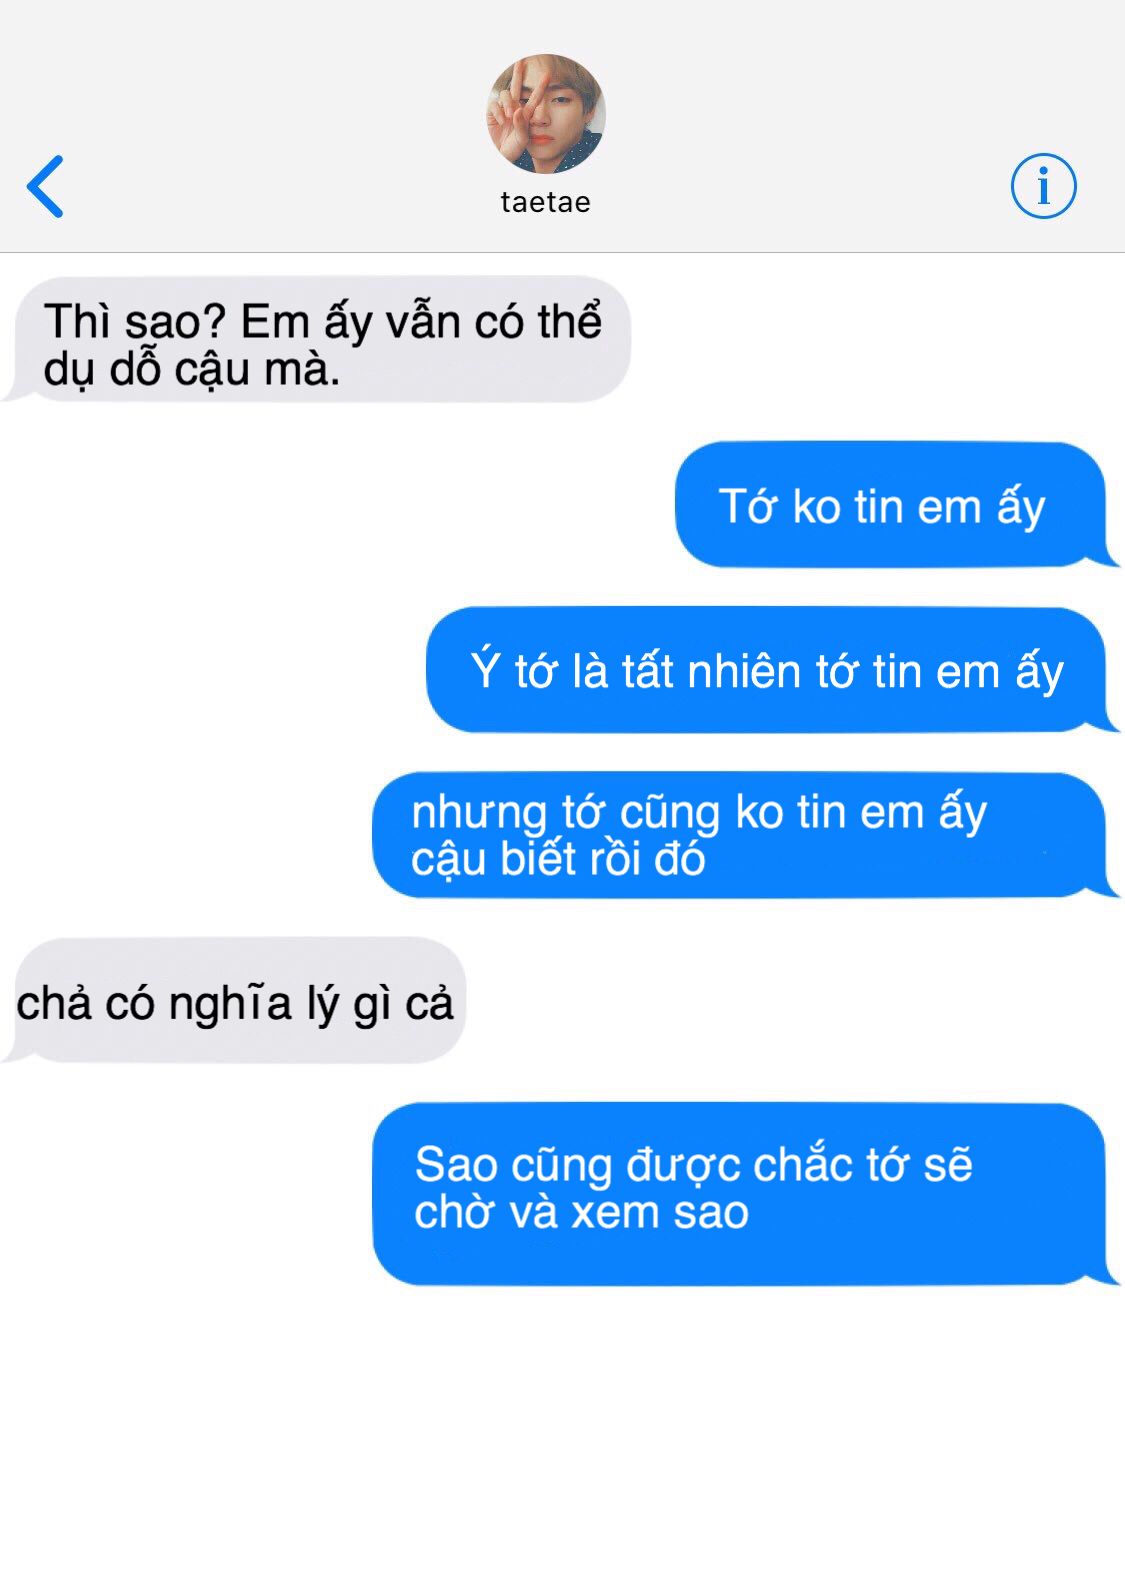Viewport: 1125px width, 1581px height.
Task: Open the conversation info icon
Action: [1043, 186]
